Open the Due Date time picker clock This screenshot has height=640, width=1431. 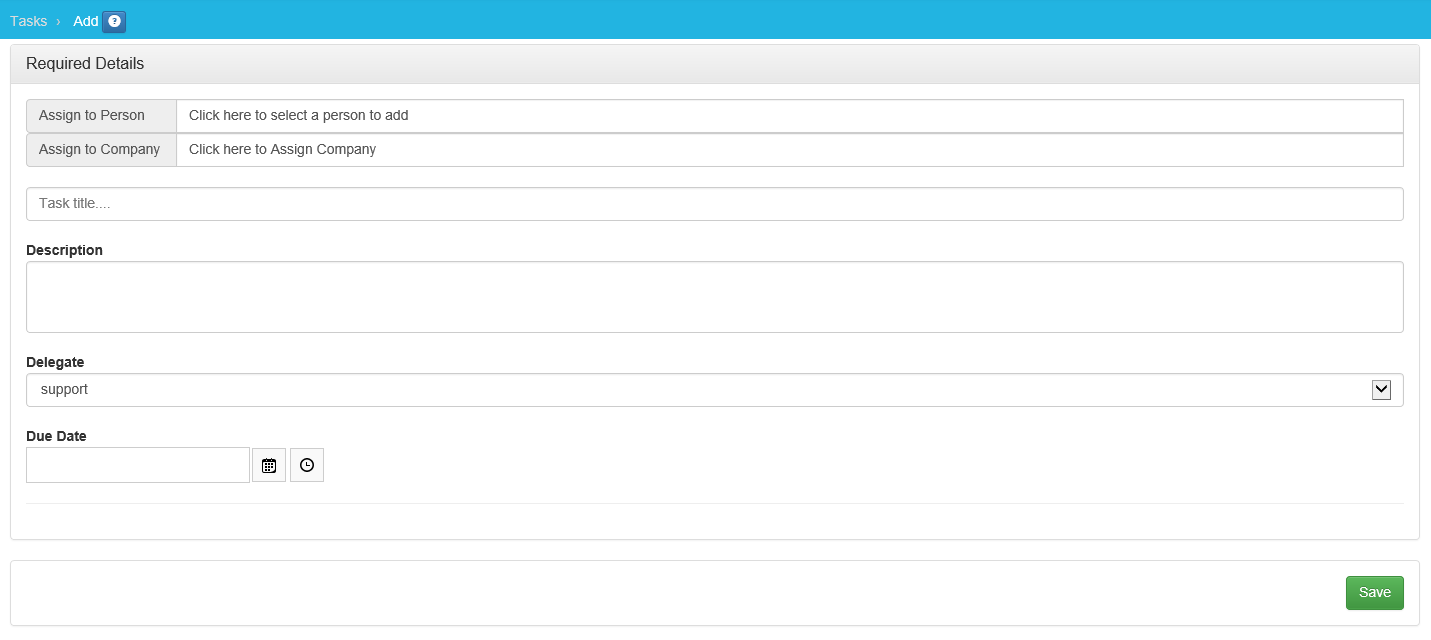[x=307, y=465]
